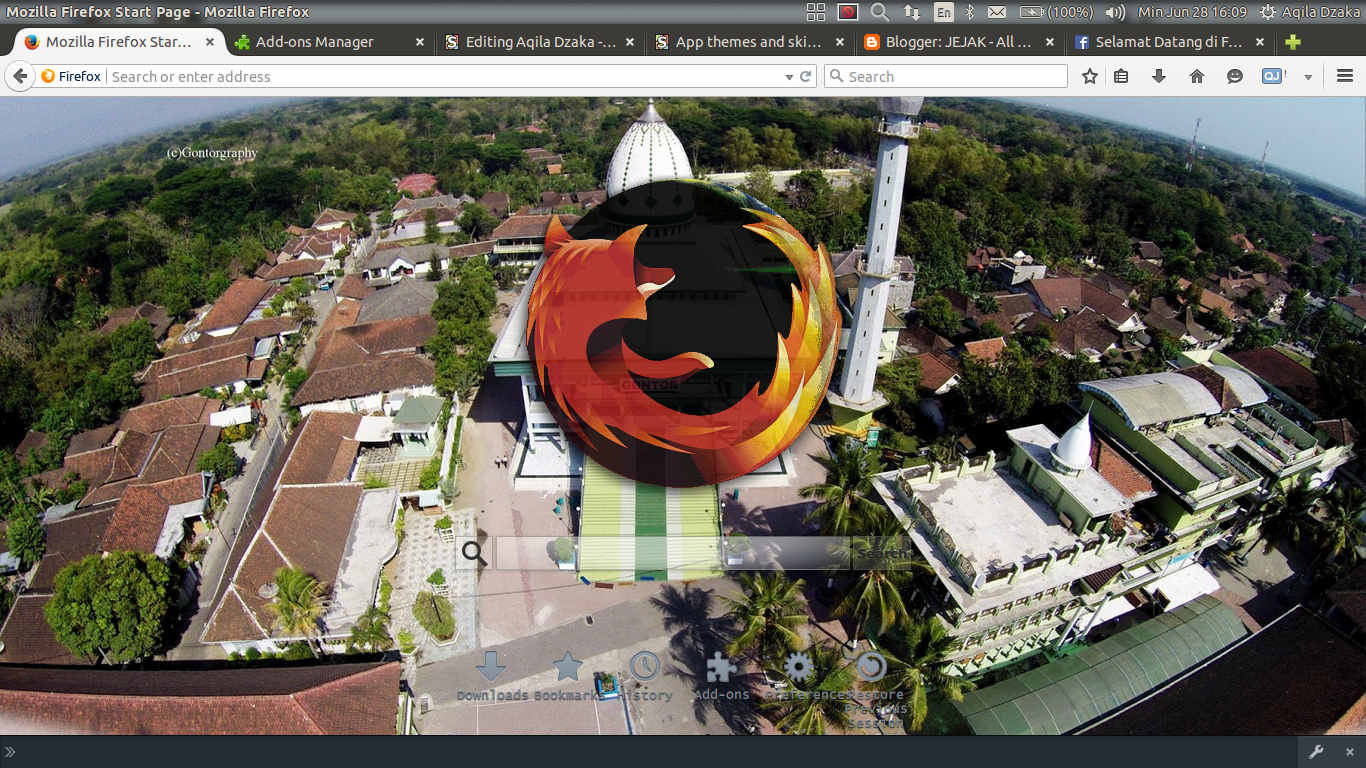1366x768 pixels.
Task: Go to Firefox home page icon
Action: tap(1197, 76)
